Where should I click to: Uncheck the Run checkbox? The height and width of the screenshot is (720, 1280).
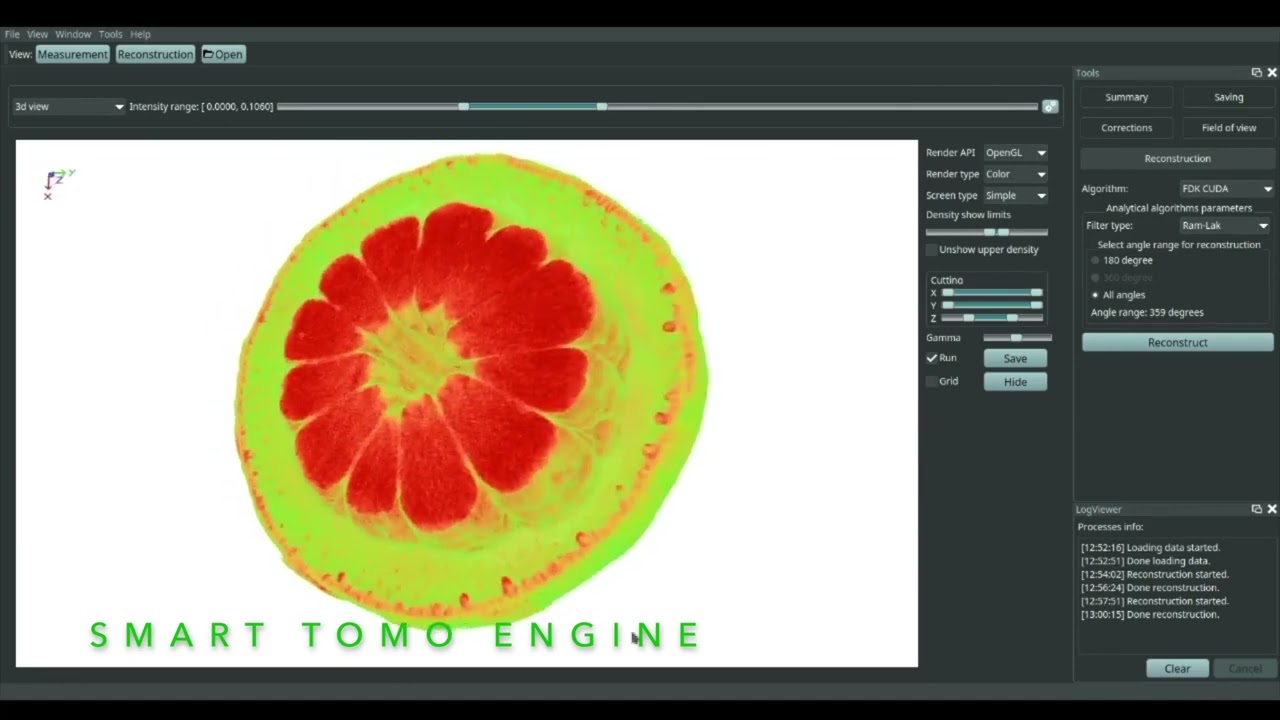point(932,358)
